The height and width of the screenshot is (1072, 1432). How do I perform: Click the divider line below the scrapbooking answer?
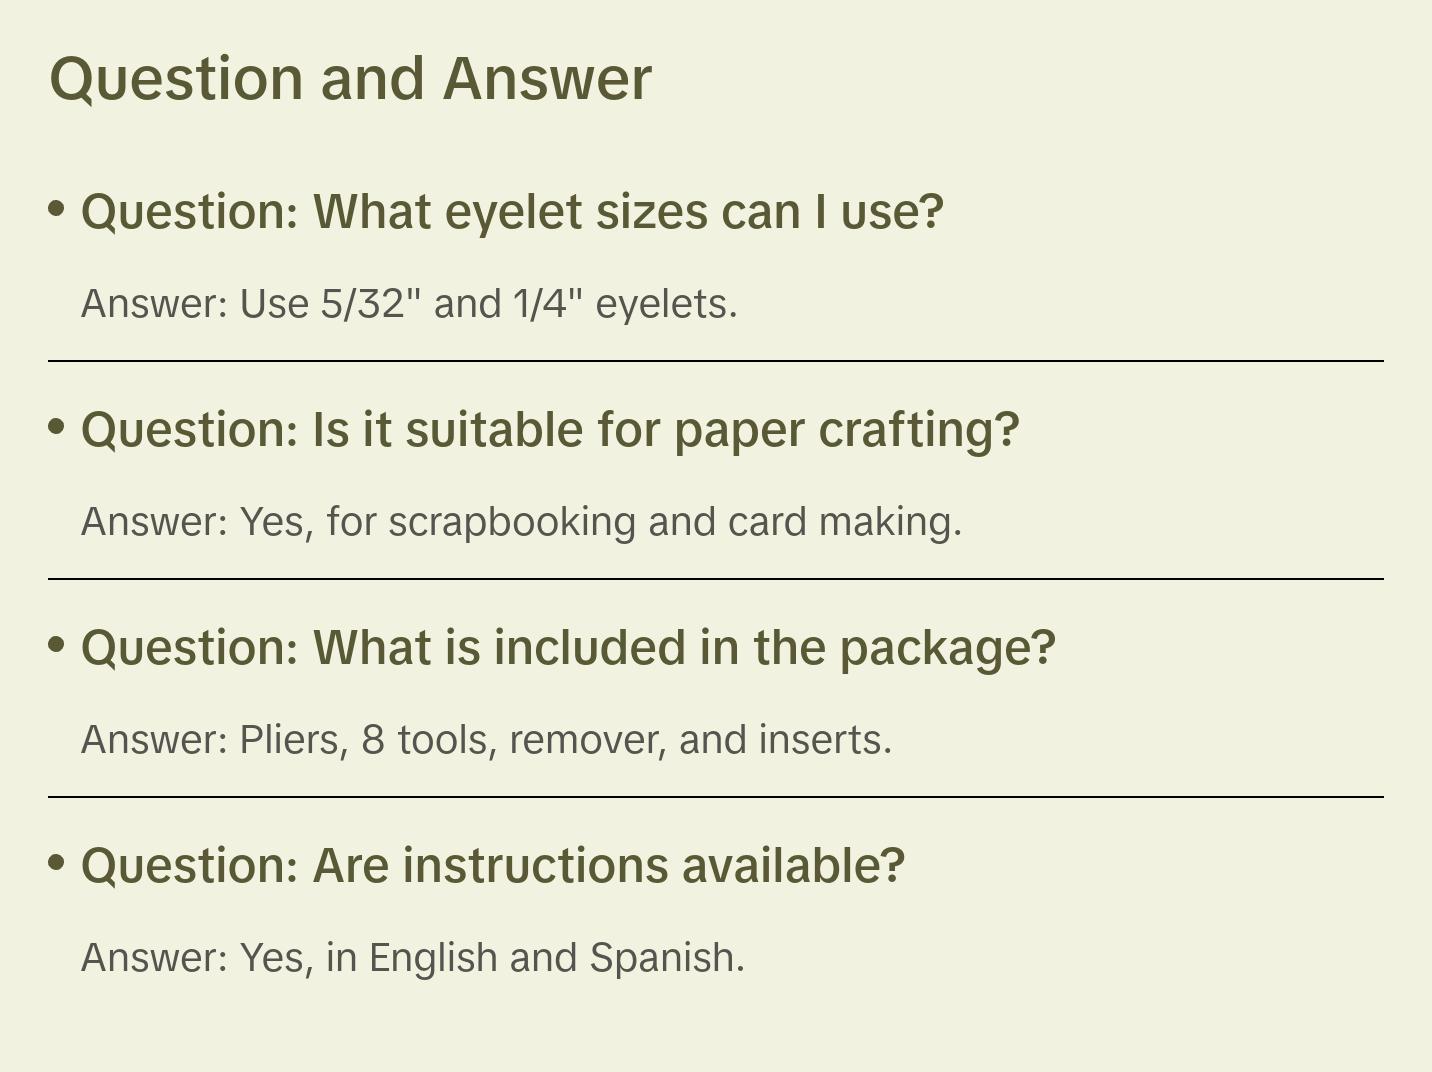(x=716, y=579)
